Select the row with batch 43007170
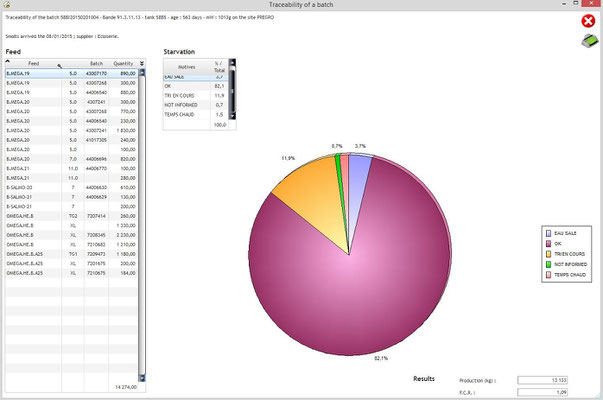This screenshot has width=603, height=400. point(72,73)
